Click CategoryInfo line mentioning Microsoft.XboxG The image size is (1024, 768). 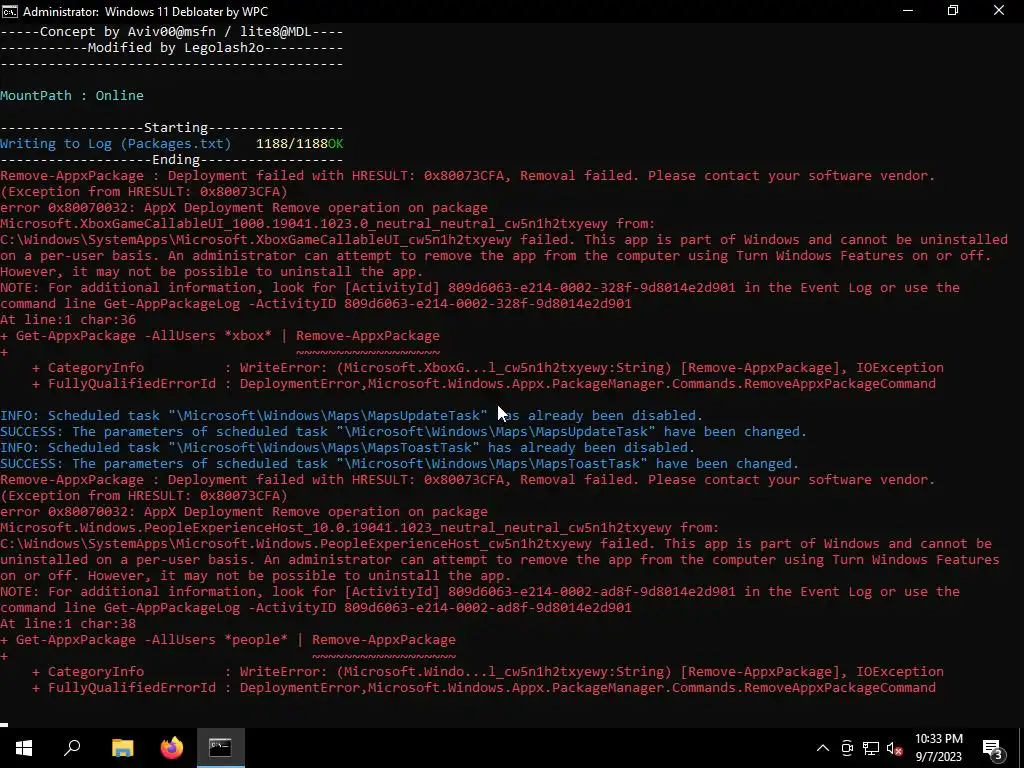[488, 368]
